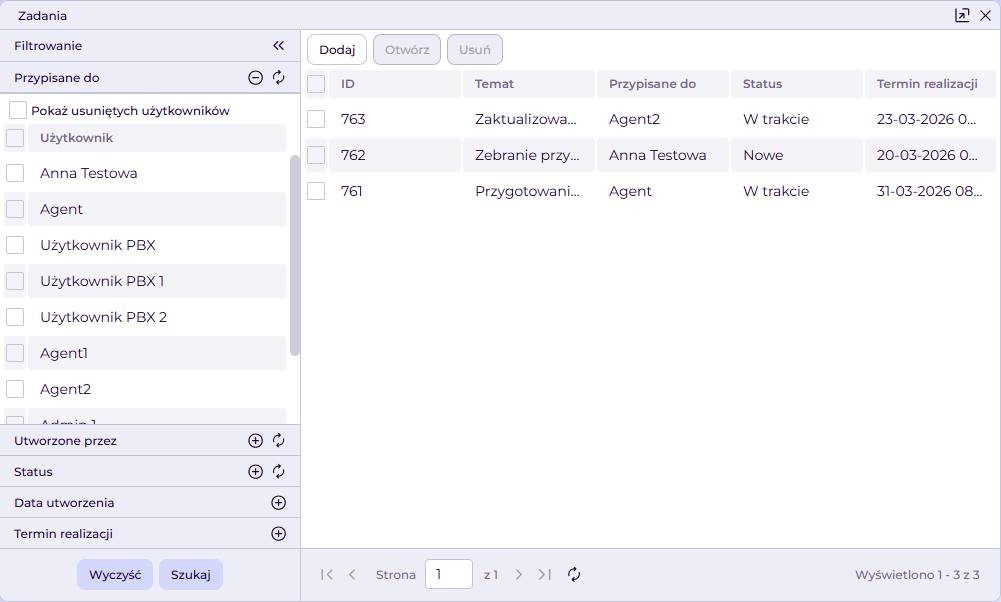Sort by the ID column header
The image size is (1001, 602).
pos(395,84)
